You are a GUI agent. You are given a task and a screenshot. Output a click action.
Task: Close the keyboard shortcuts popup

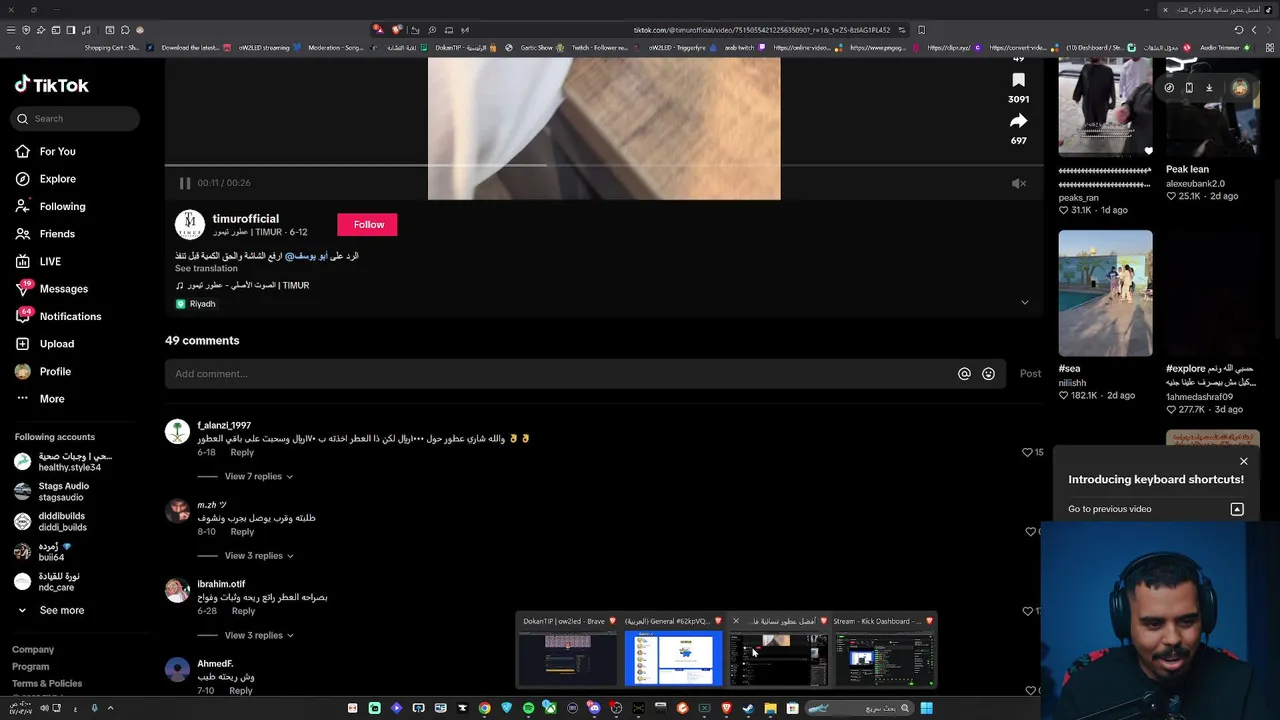1244,462
